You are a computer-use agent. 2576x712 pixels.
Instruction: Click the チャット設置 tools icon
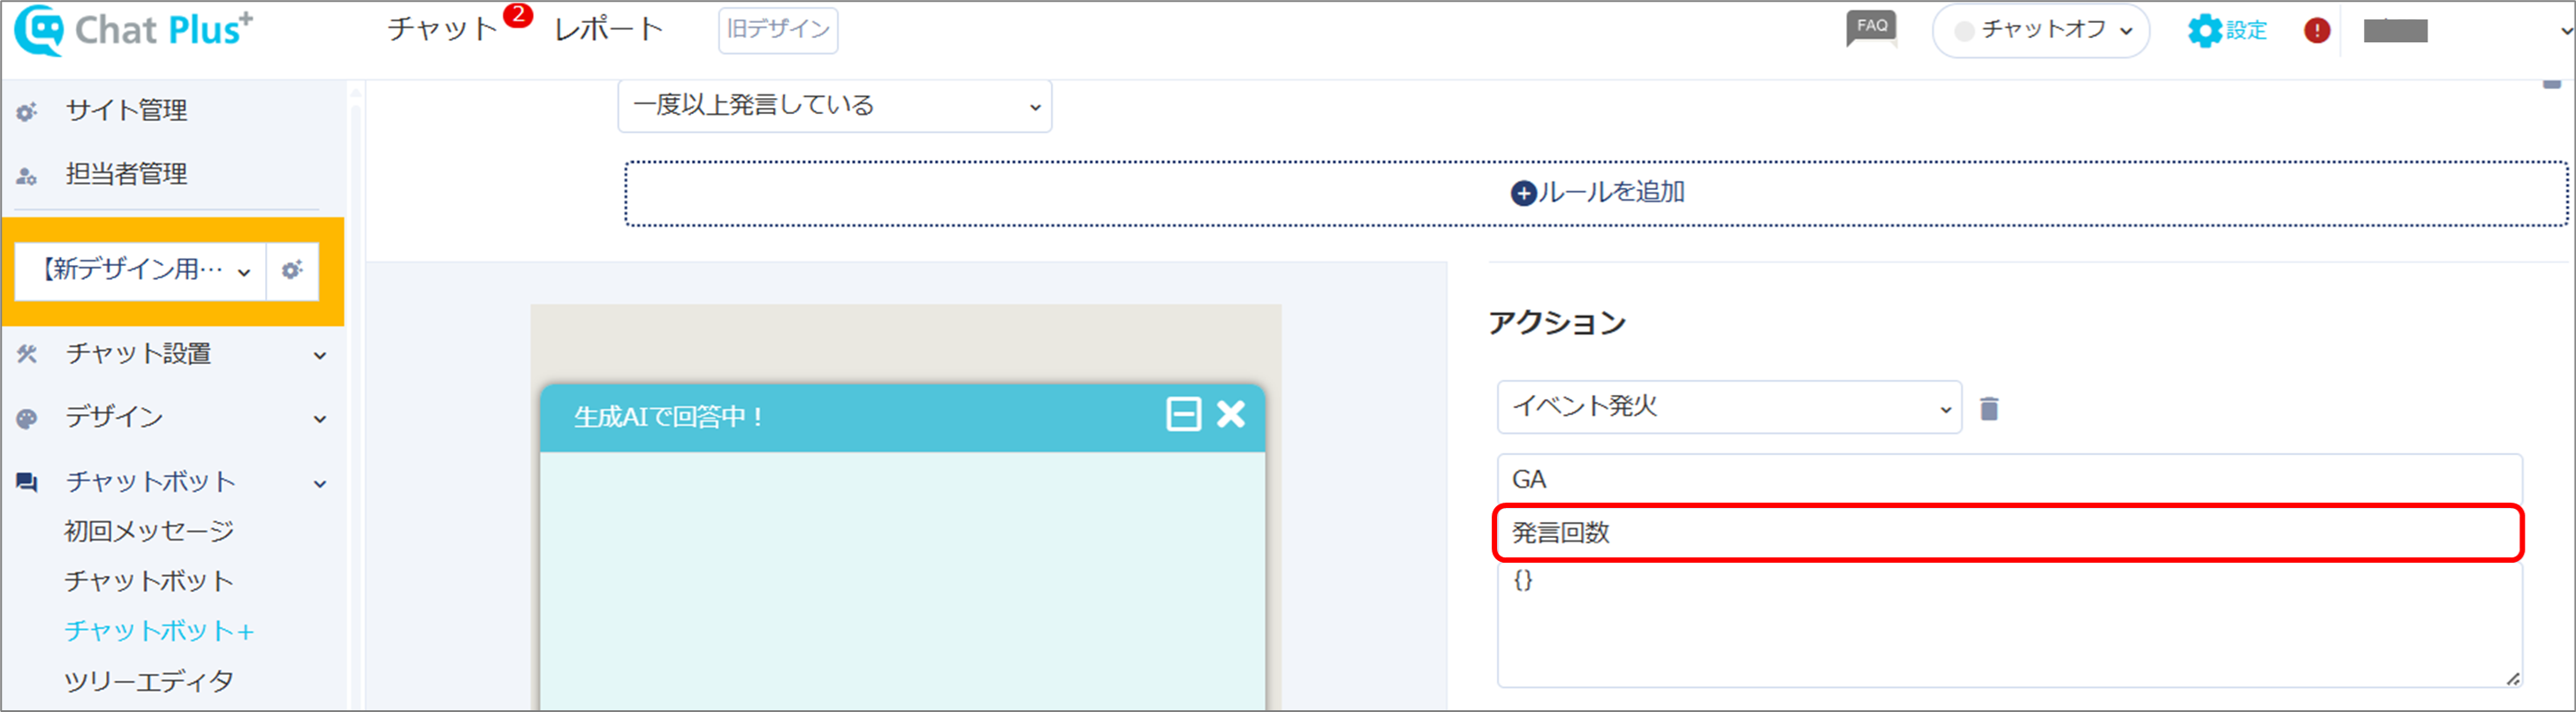point(27,354)
